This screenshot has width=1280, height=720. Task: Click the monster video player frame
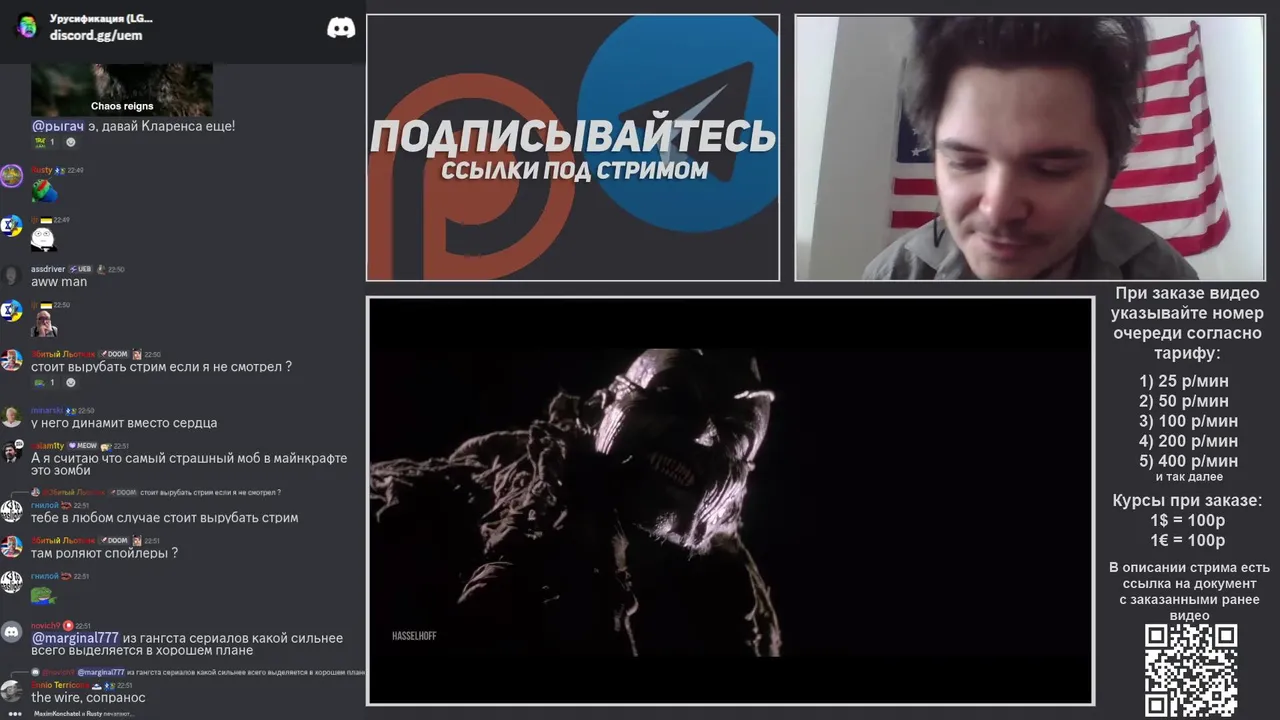click(x=730, y=501)
